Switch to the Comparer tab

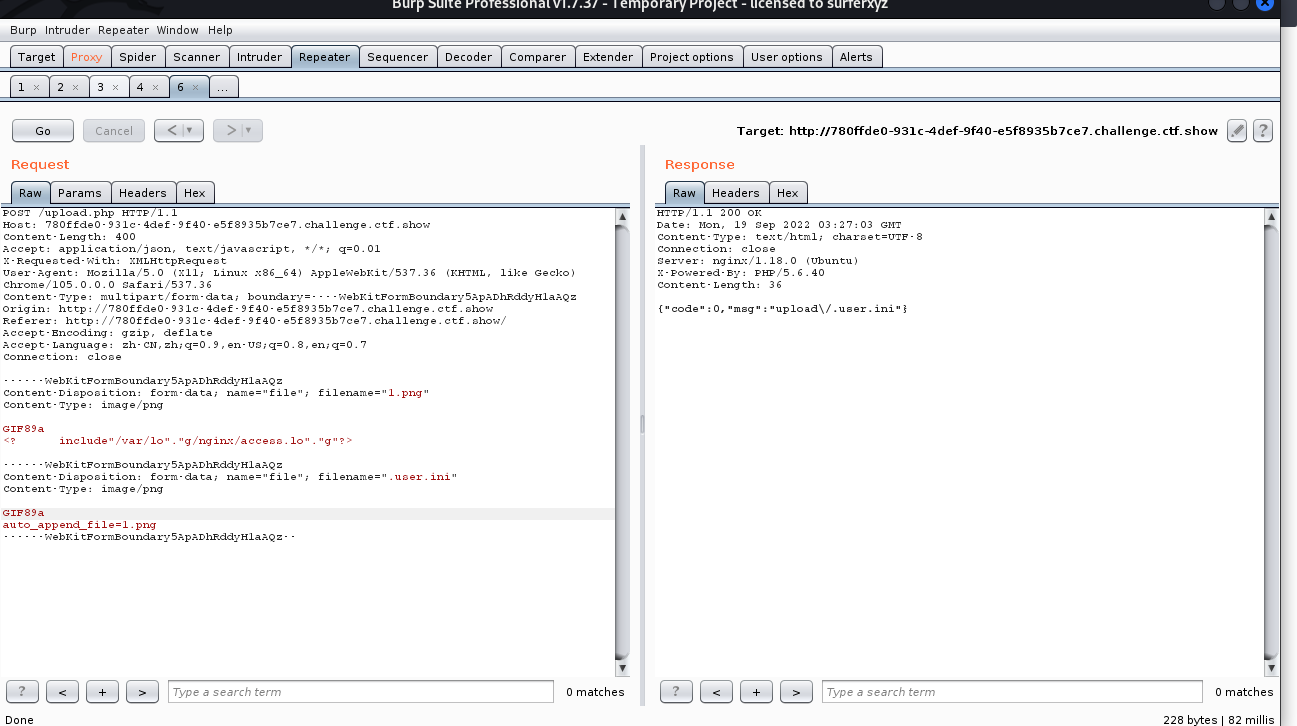[x=538, y=57]
